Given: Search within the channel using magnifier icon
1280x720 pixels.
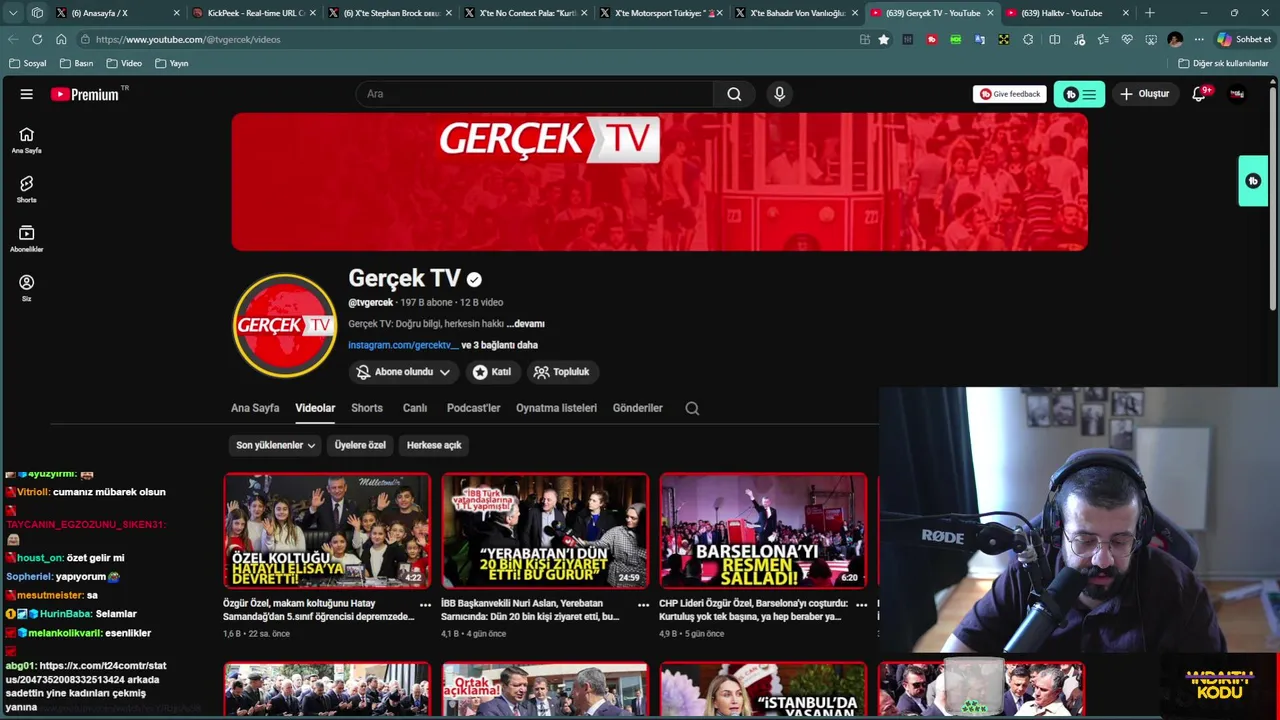Looking at the screenshot, I should pyautogui.click(x=692, y=408).
